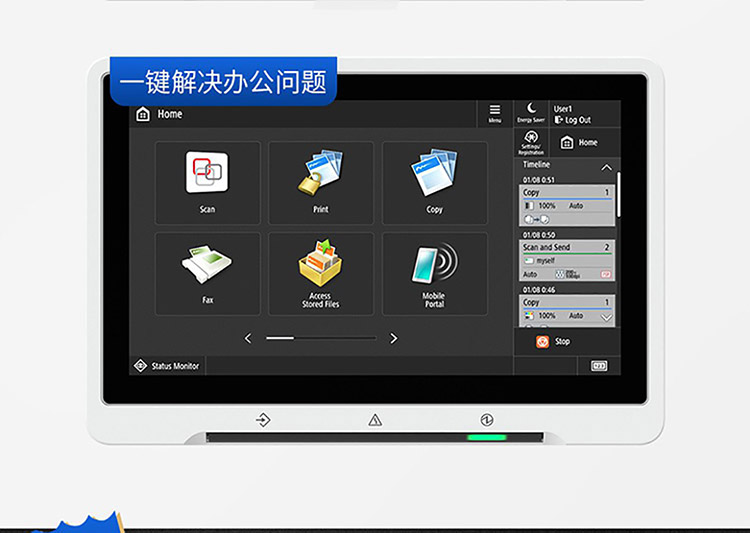Select the 0:51 Copy timeline entry
Image resolution: width=750 pixels, height=533 pixels.
tap(567, 204)
